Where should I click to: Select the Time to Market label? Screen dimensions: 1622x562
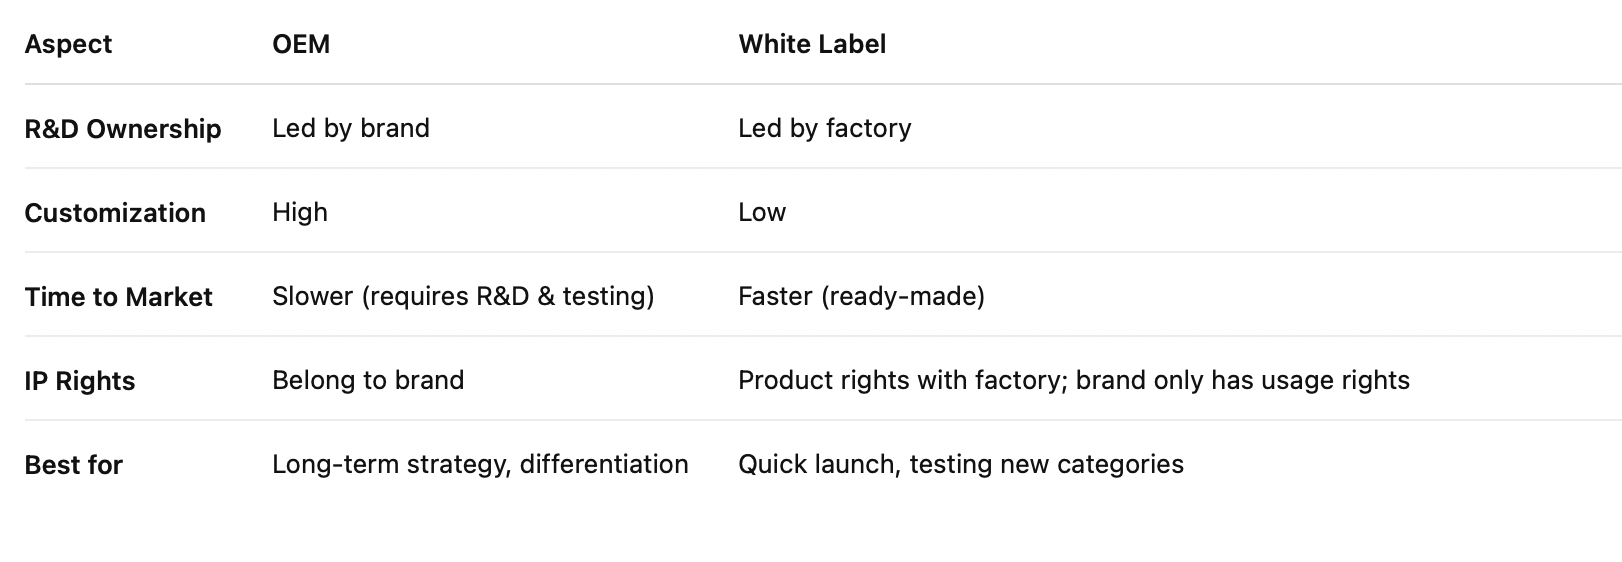[119, 297]
